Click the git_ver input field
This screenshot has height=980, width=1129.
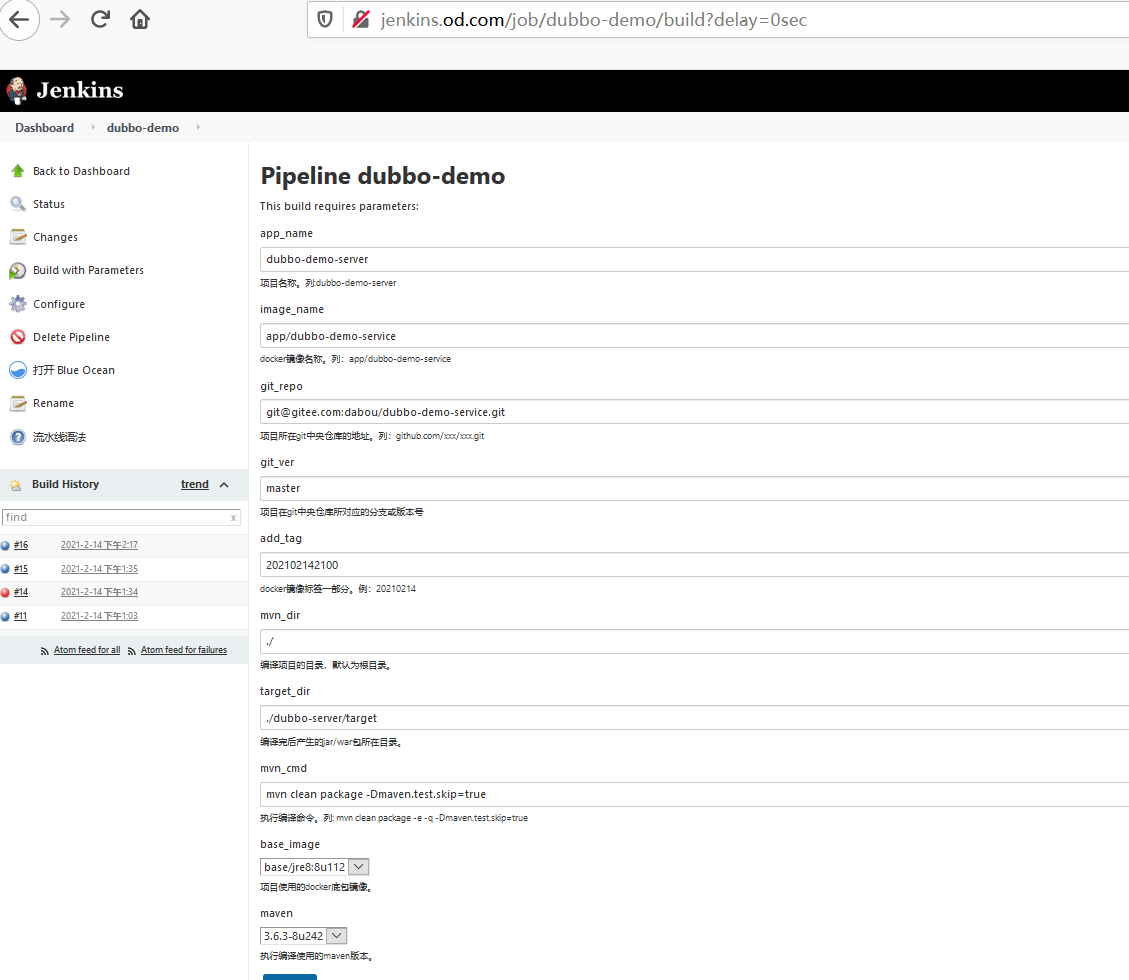pos(694,488)
